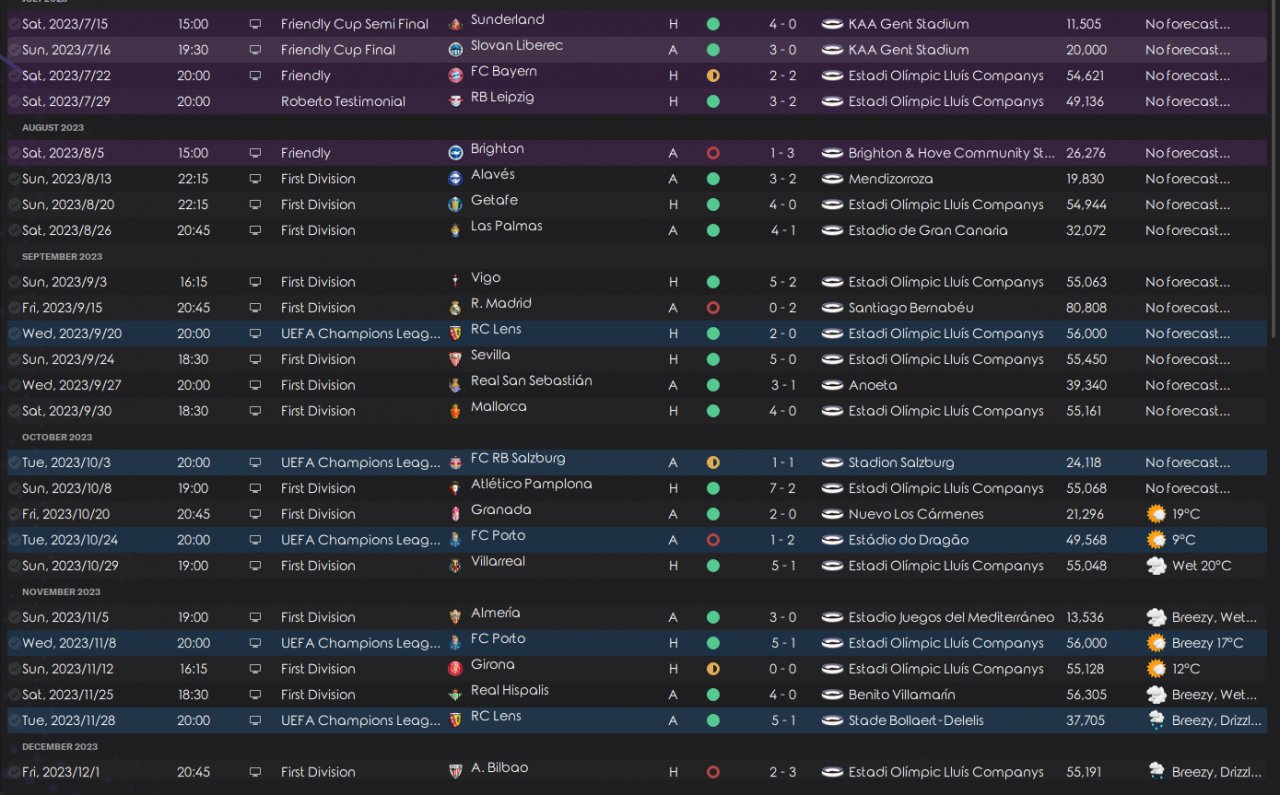Click sunny weather icon on Granada row

(x=1156, y=514)
